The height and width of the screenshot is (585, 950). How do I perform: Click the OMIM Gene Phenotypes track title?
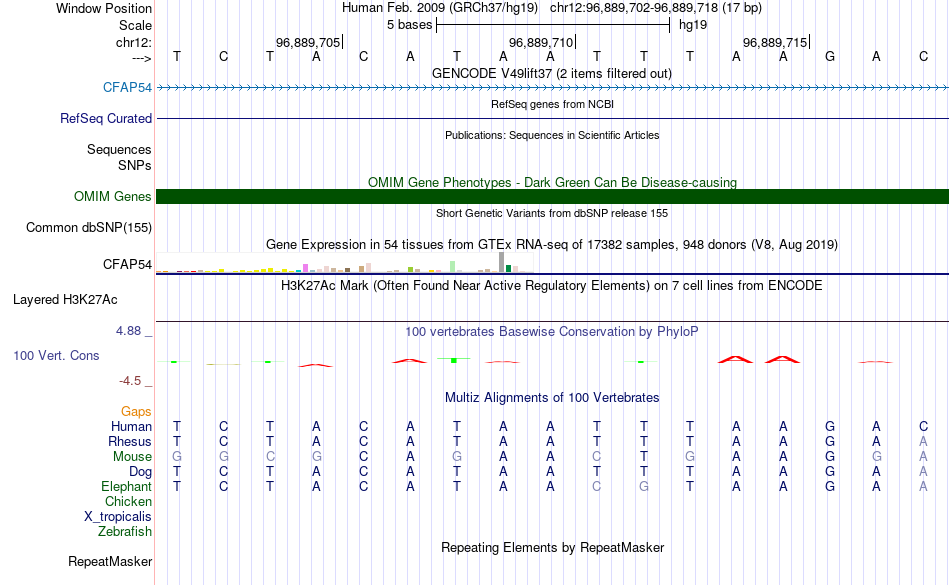(x=553, y=182)
